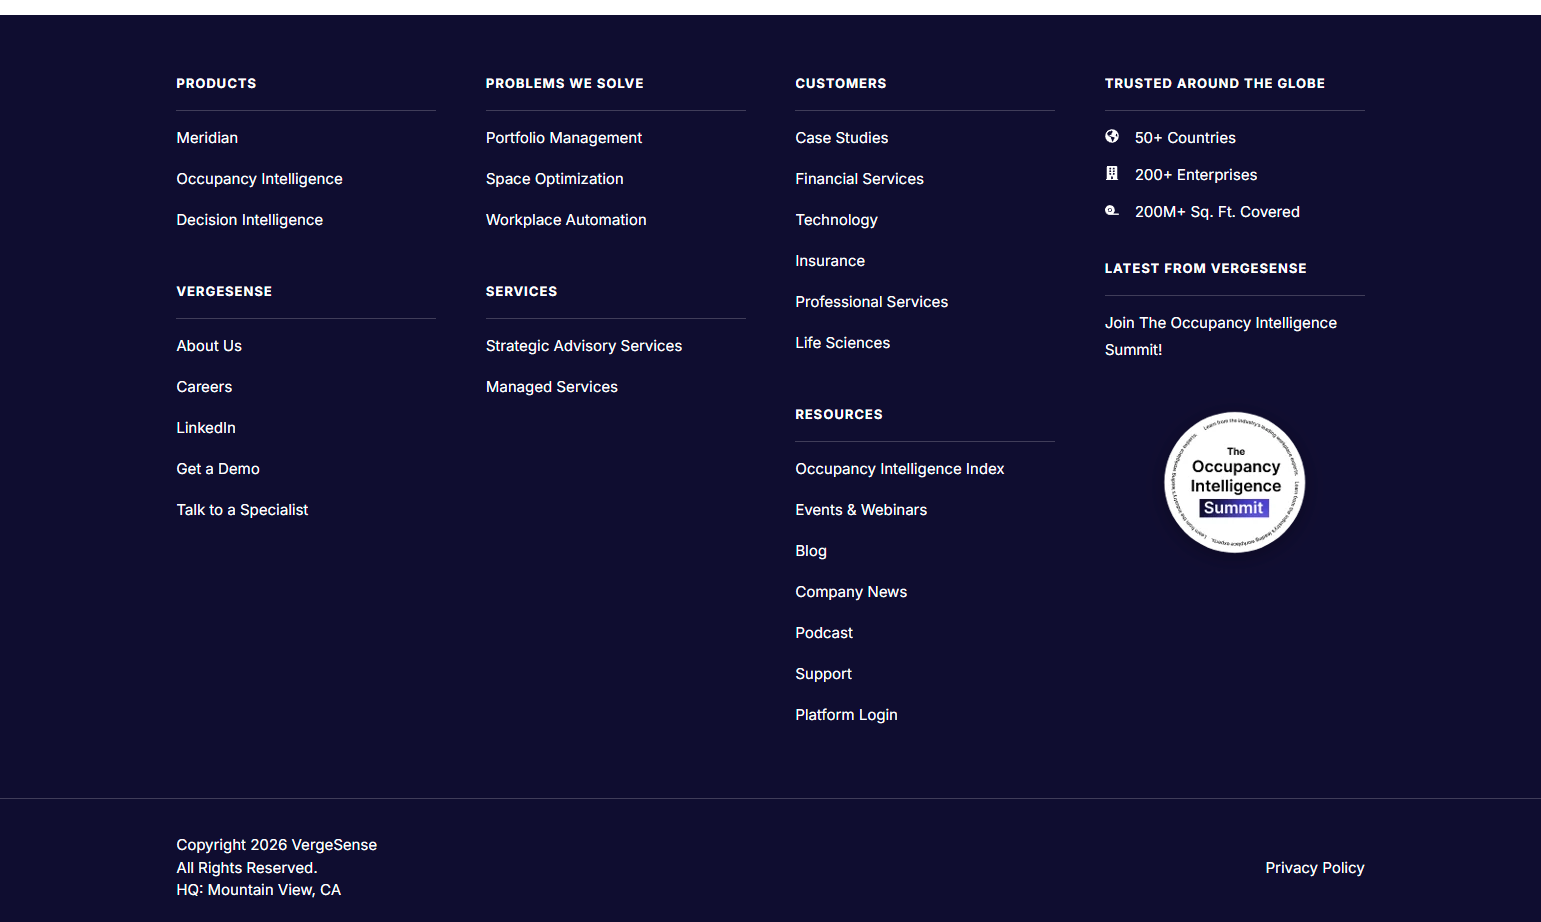
Task: Navigate to Platform Login
Action: pyautogui.click(x=846, y=714)
